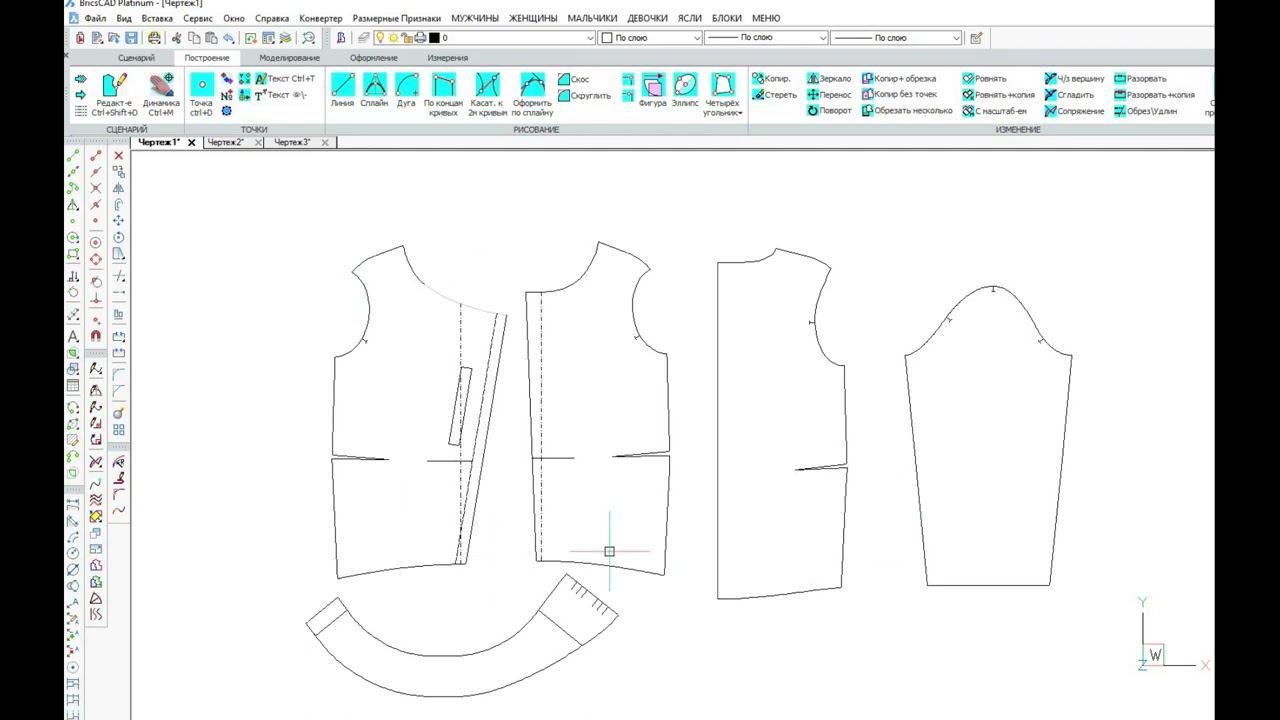Click the zoom magnifier toolbar icon
The width and height of the screenshot is (1280, 720).
[x=308, y=38]
